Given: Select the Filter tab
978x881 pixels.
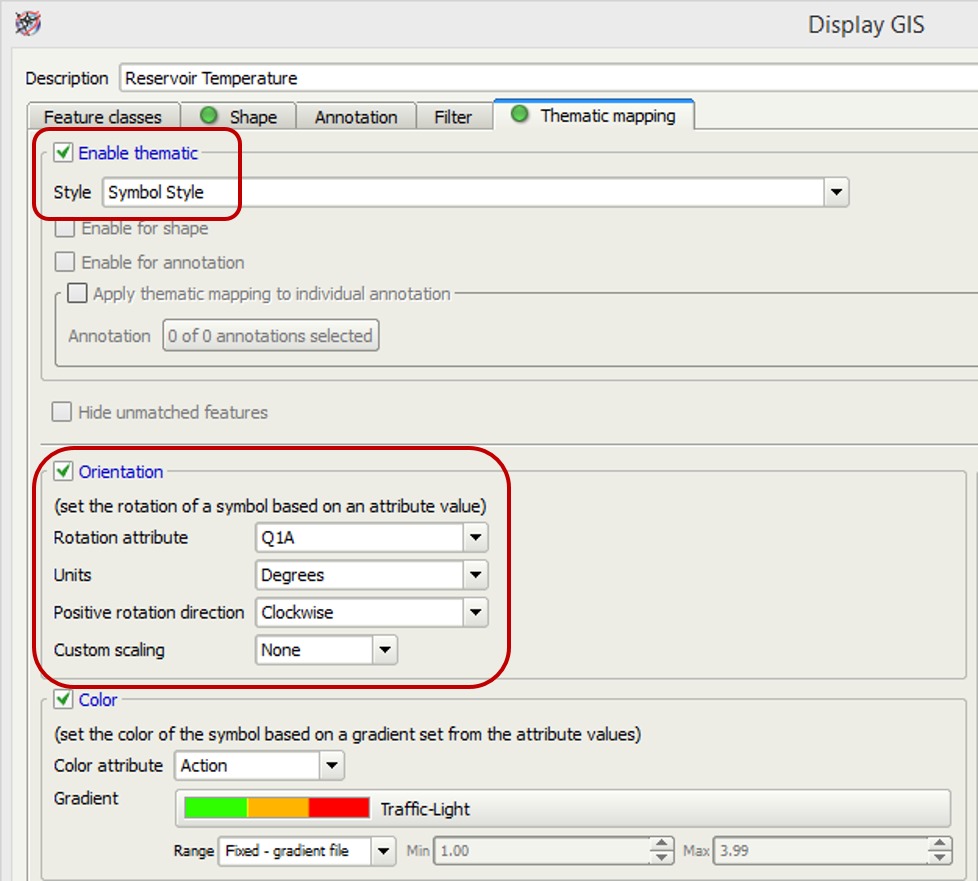Looking at the screenshot, I should (453, 117).
